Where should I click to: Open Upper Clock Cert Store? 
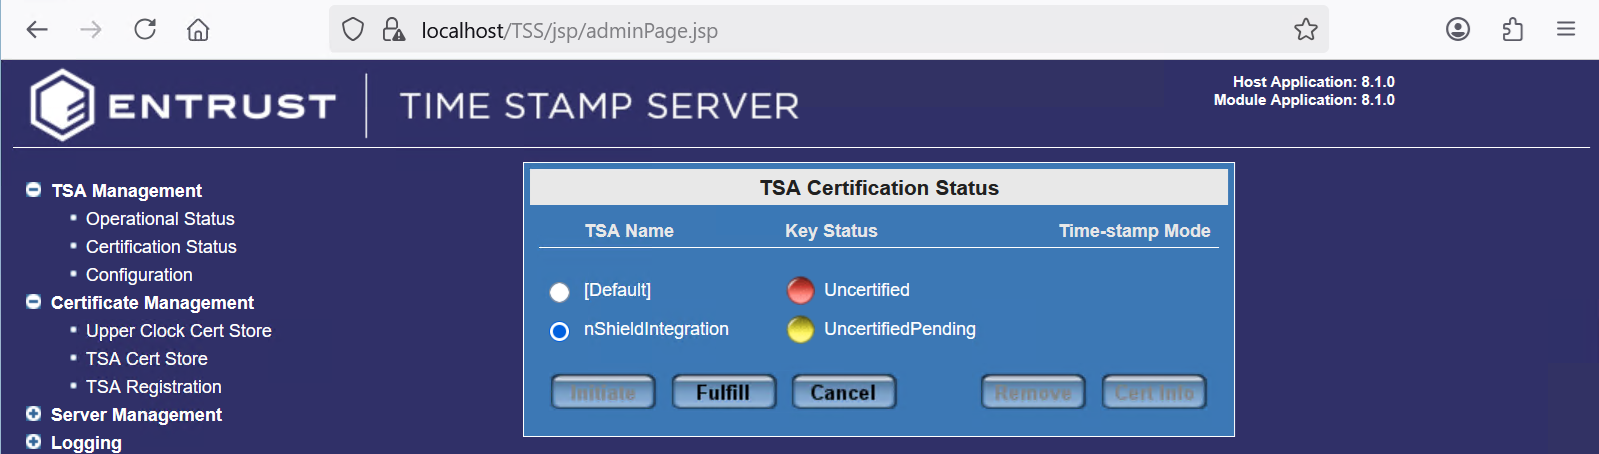pyautogui.click(x=179, y=330)
